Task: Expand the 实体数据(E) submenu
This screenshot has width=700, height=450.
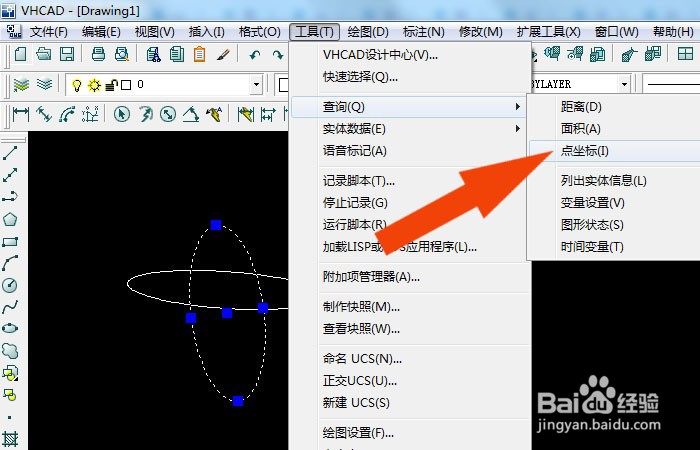Action: [409, 129]
